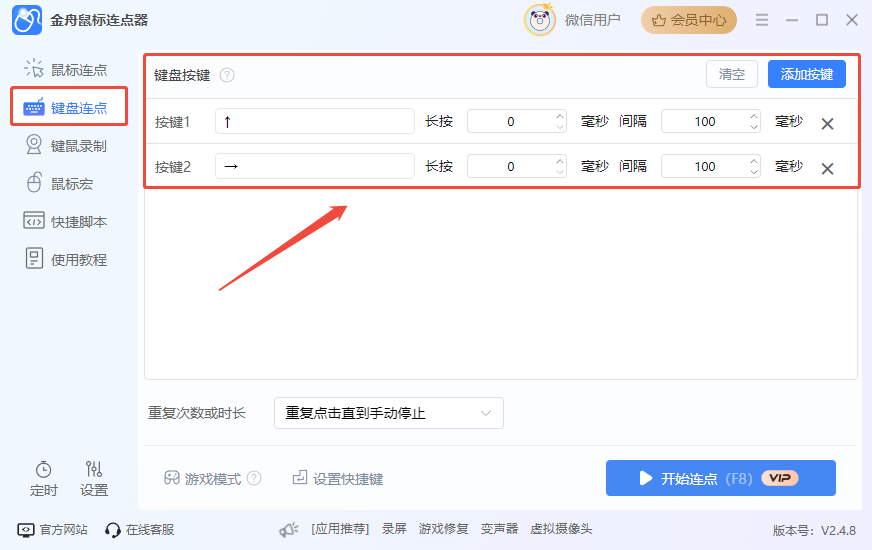Decrease 按键2 间隔 value with down arrow
Image resolution: width=872 pixels, height=550 pixels.
pos(754,172)
